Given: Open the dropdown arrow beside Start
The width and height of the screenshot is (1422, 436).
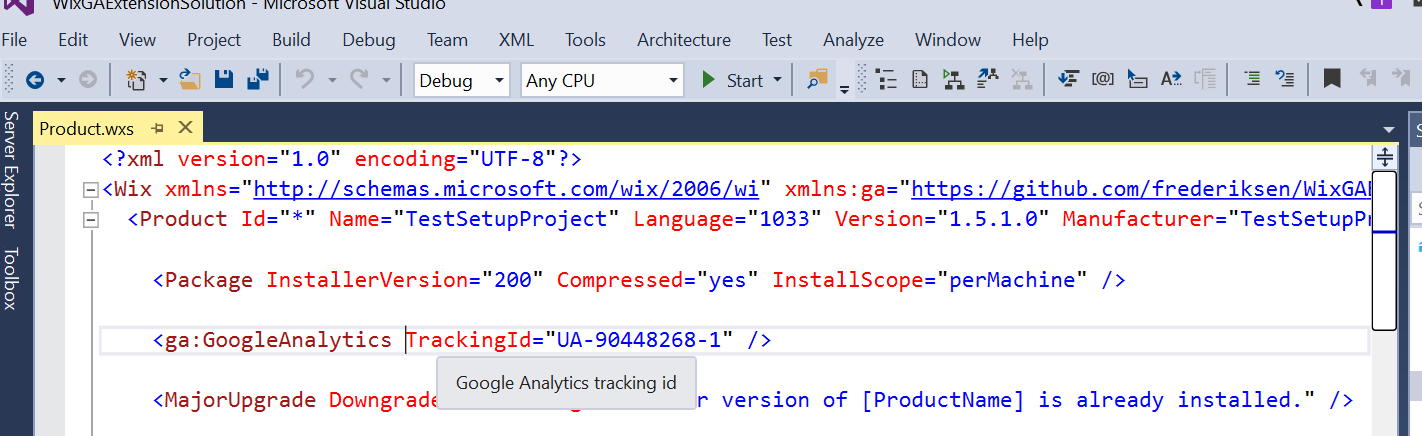Looking at the screenshot, I should [777, 81].
